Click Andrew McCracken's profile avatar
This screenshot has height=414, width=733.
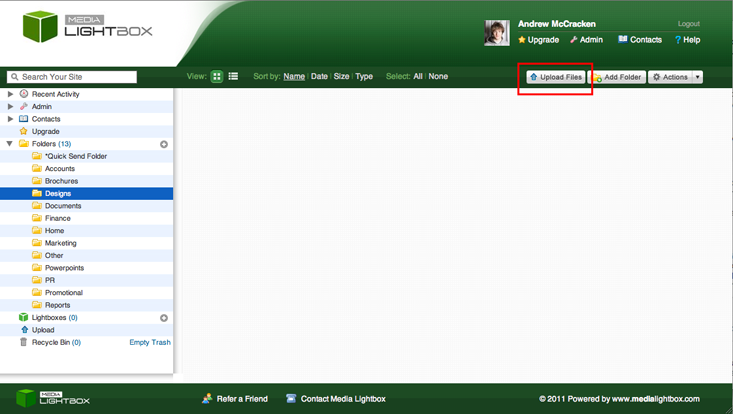[497, 33]
